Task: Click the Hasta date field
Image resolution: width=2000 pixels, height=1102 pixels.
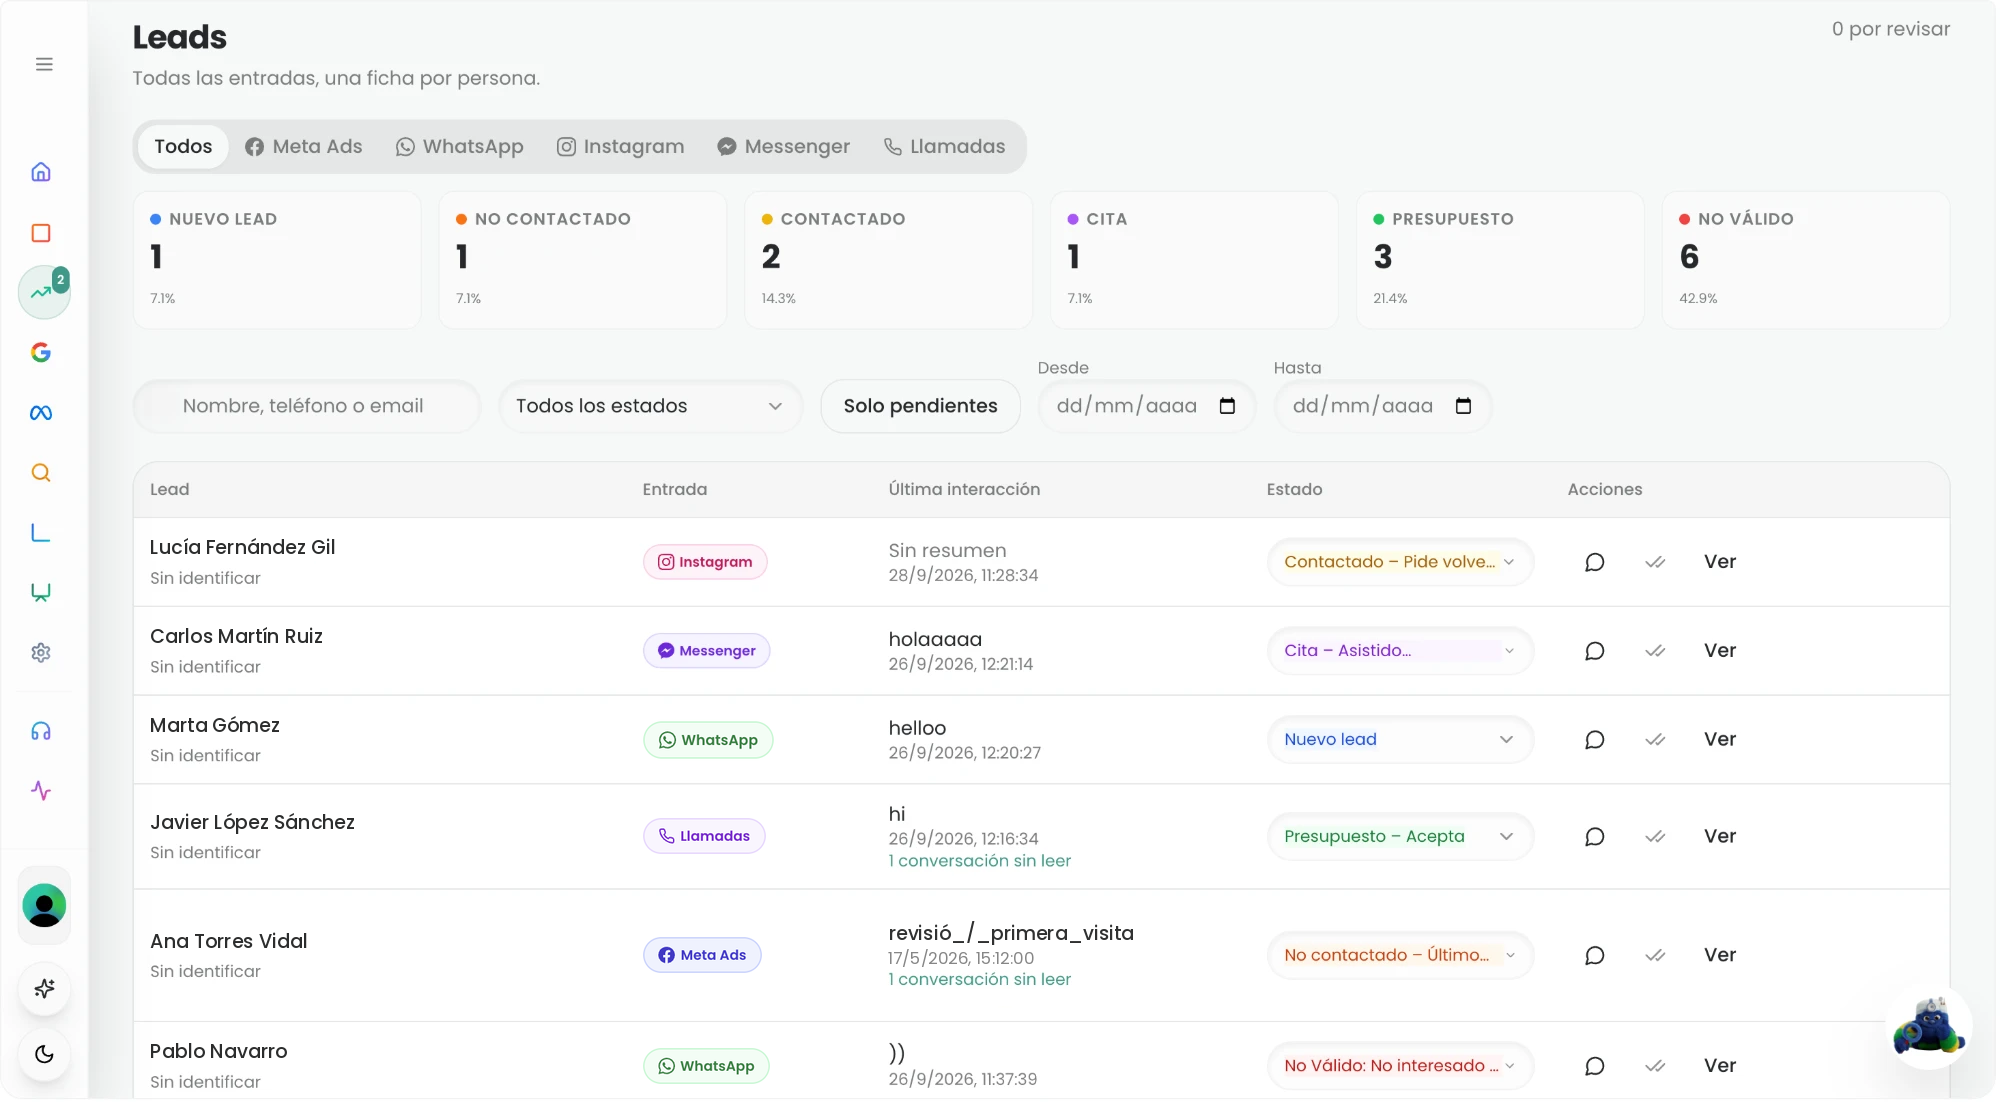Action: (x=1383, y=407)
